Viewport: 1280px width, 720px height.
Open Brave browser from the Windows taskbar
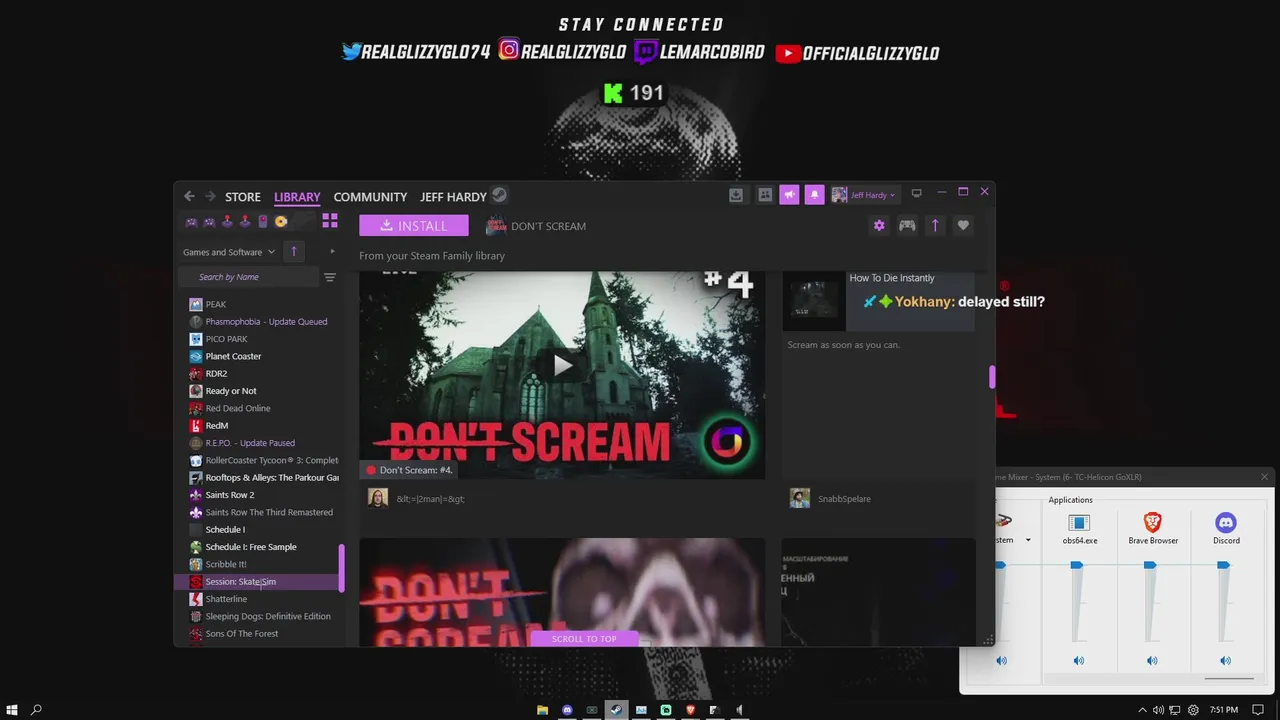click(x=690, y=710)
